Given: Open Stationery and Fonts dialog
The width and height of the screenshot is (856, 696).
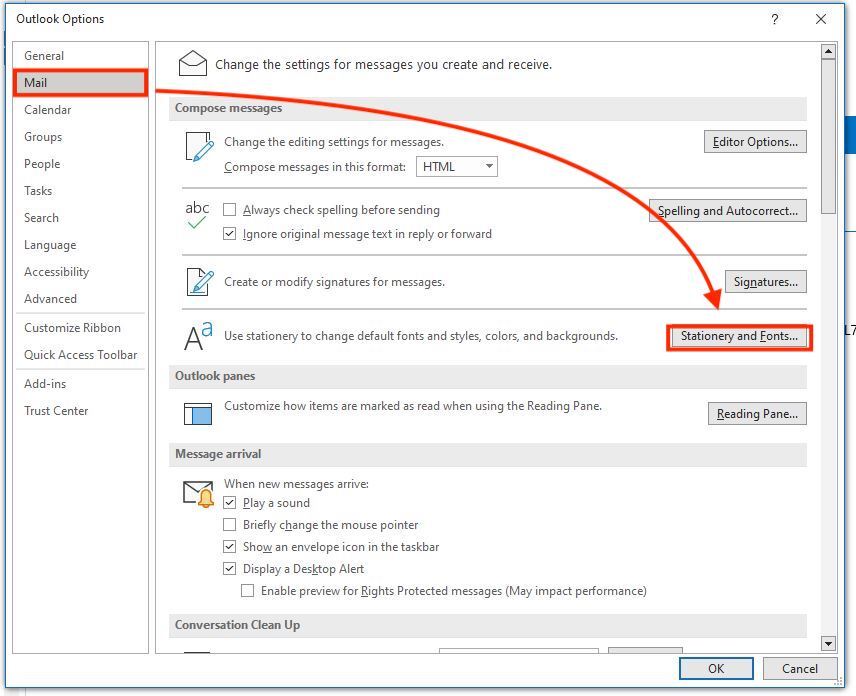Looking at the screenshot, I should 739,336.
